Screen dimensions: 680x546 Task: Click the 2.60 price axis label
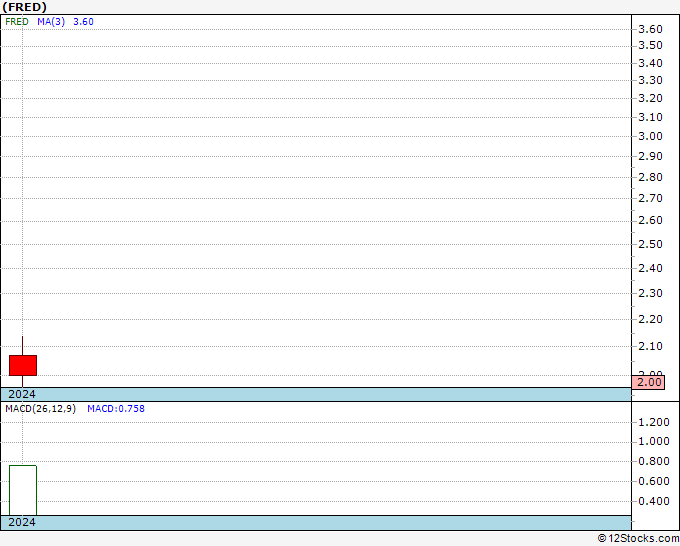point(651,220)
